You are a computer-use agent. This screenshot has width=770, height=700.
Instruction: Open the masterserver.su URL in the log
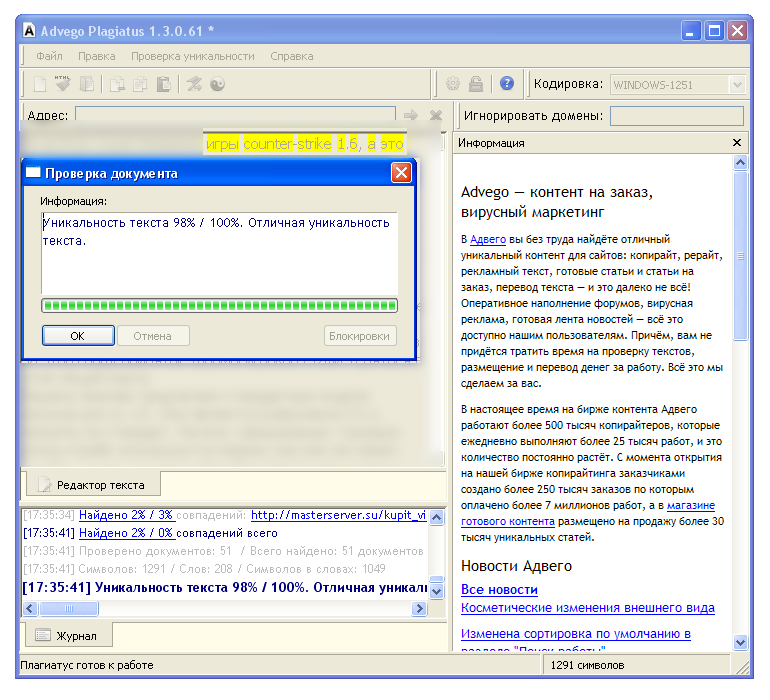(x=338, y=515)
